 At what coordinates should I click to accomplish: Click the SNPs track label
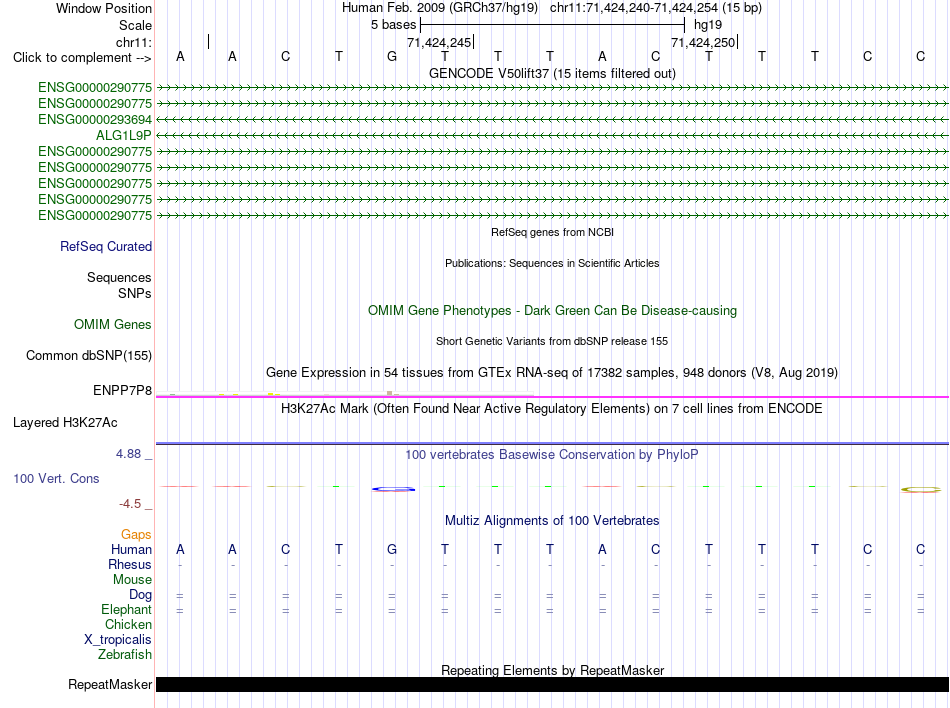(135, 293)
